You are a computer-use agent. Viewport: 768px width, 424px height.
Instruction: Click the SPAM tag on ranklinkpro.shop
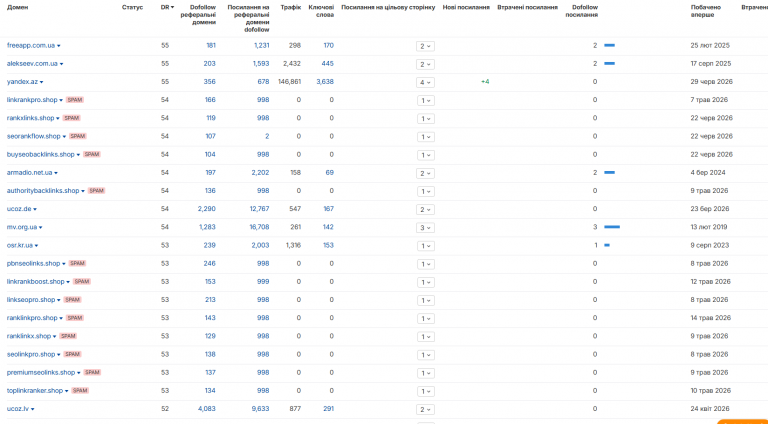tap(75, 318)
